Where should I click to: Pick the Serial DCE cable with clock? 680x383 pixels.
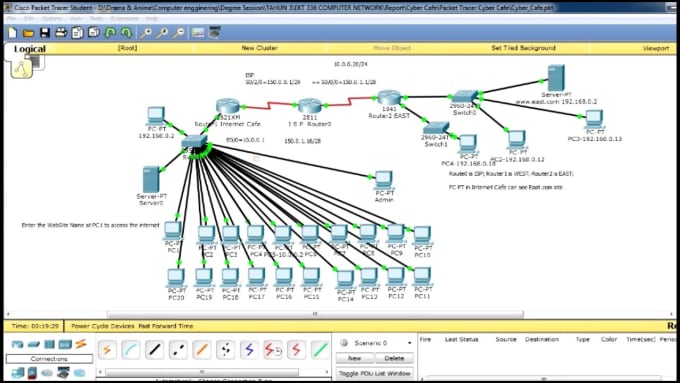pyautogui.click(x=273, y=350)
